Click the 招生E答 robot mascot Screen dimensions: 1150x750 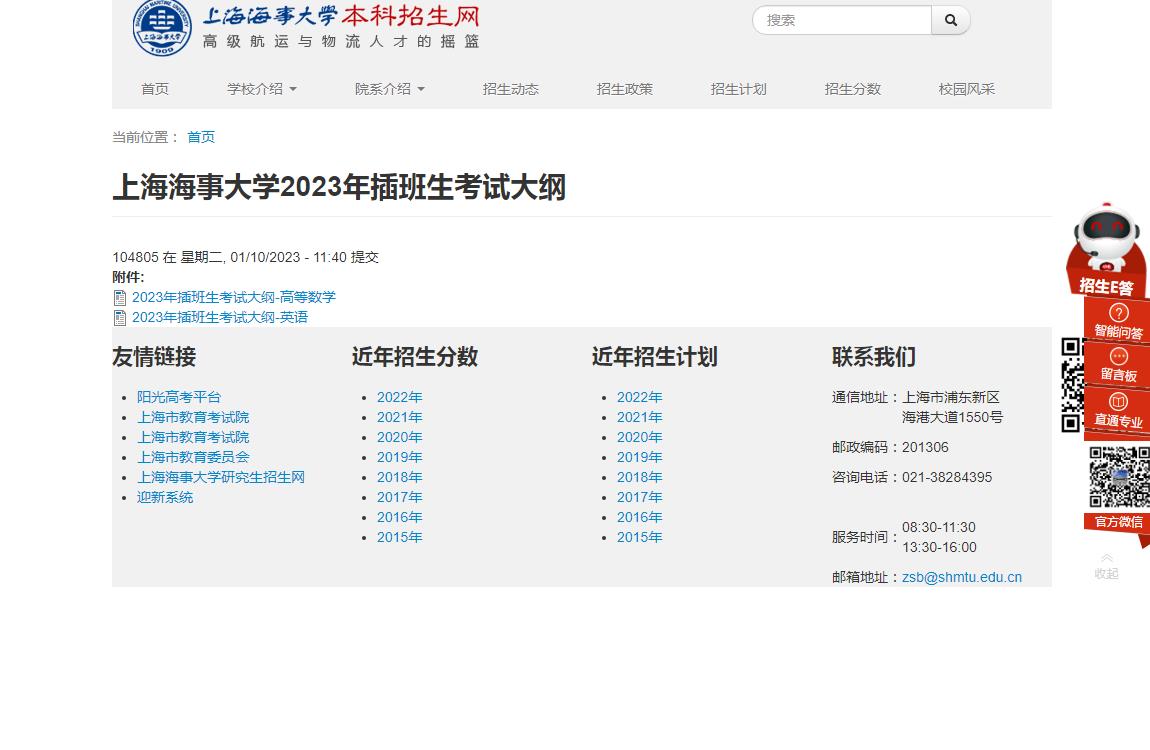pyautogui.click(x=1106, y=249)
